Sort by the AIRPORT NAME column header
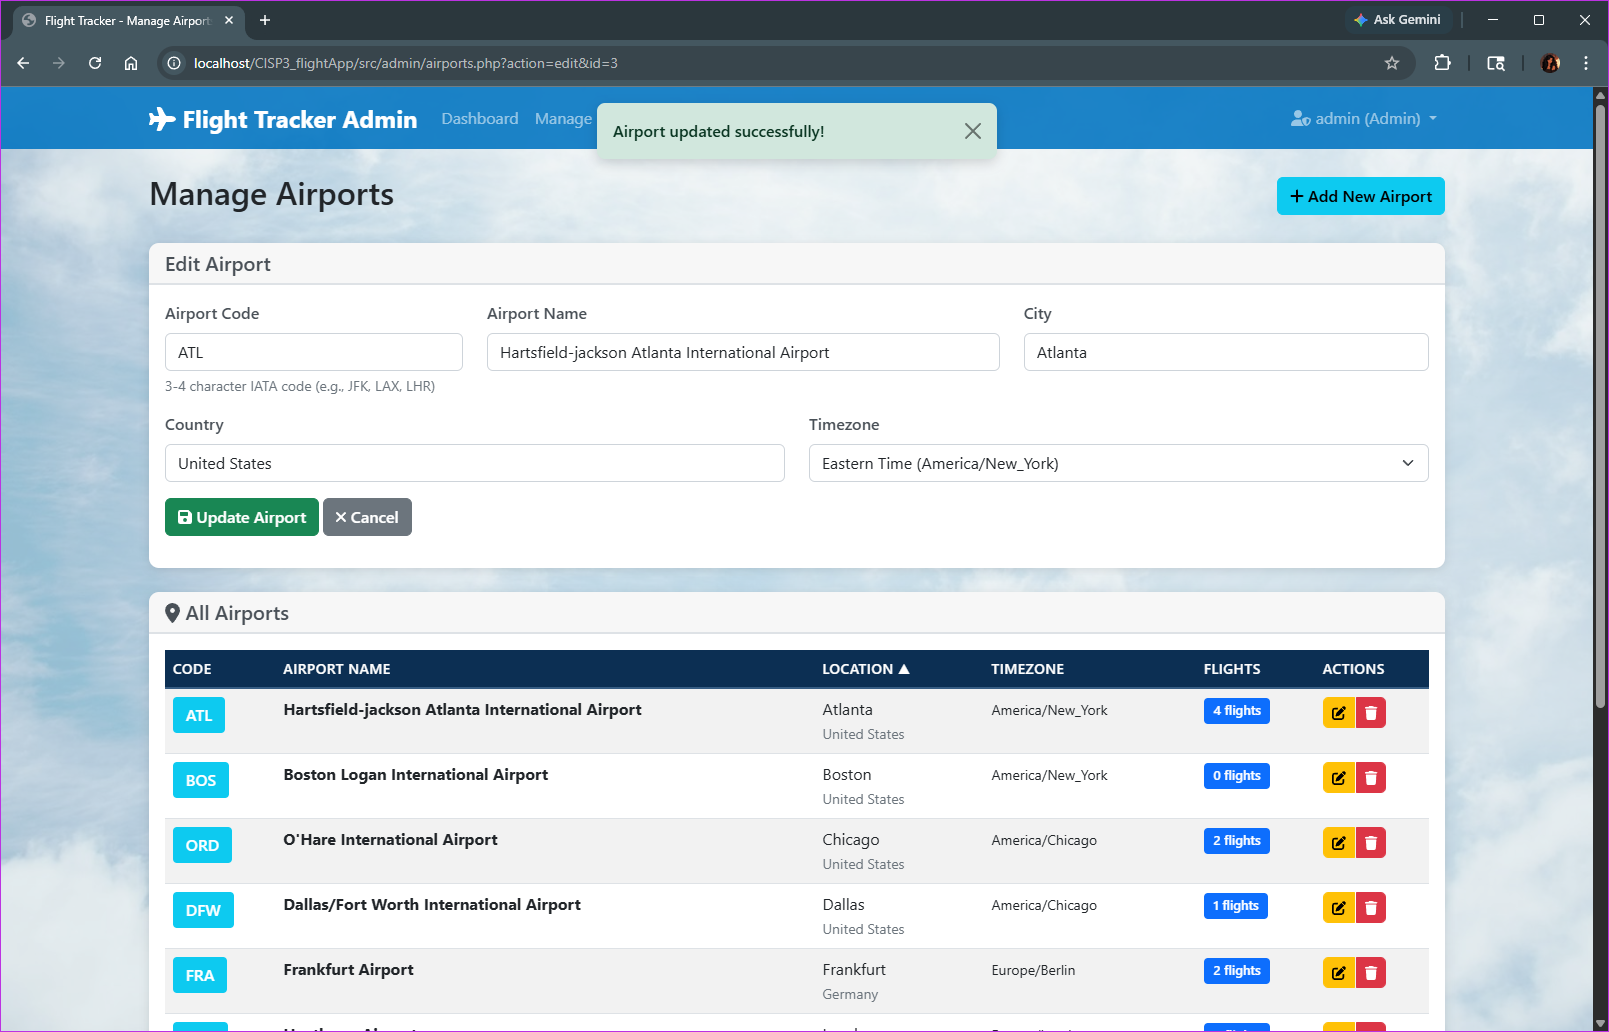This screenshot has width=1609, height=1032. [x=337, y=669]
